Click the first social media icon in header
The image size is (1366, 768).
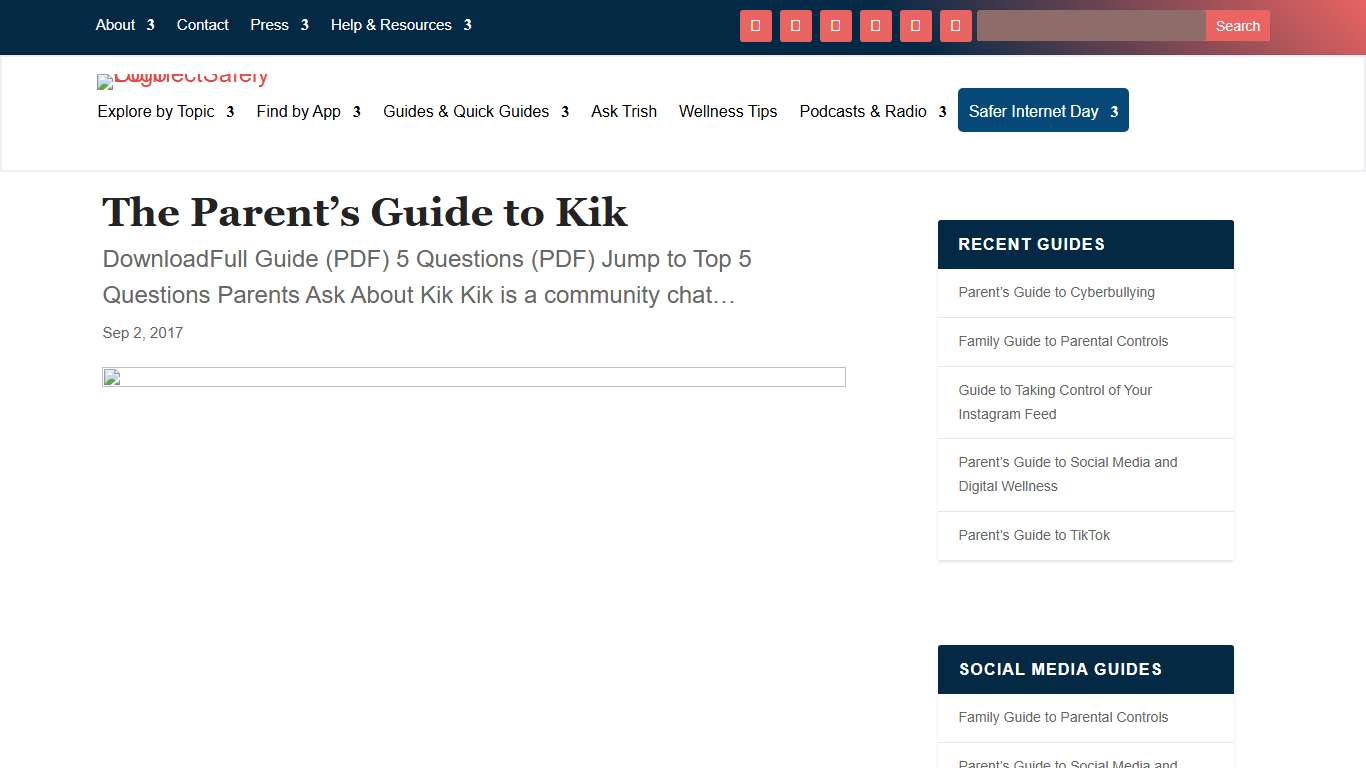pos(756,26)
